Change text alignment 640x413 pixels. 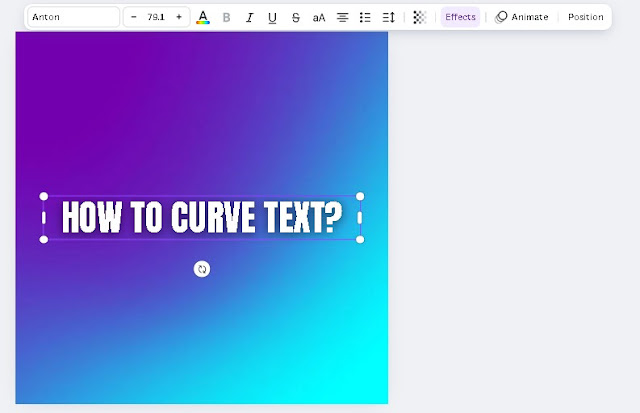(x=342, y=17)
